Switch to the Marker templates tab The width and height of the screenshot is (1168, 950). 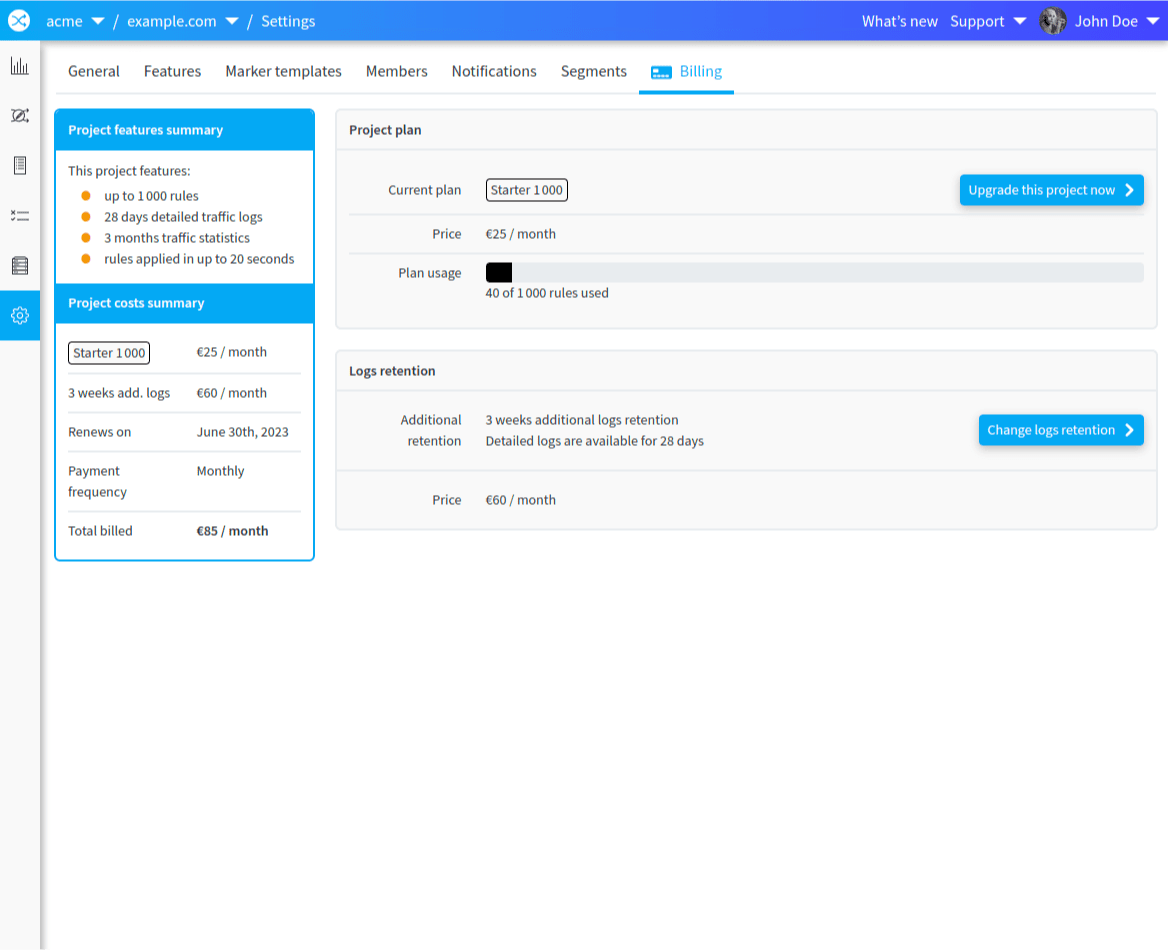click(283, 72)
